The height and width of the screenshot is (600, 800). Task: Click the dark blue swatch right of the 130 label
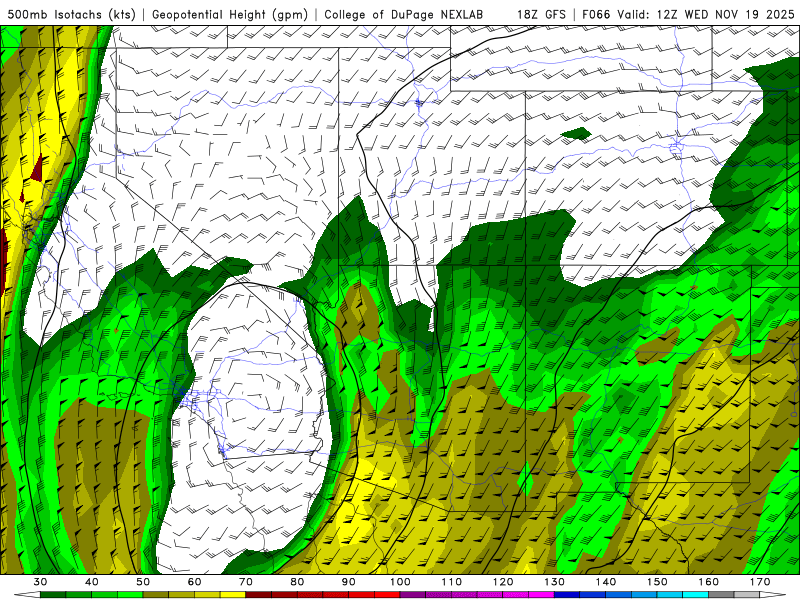click(x=567, y=595)
